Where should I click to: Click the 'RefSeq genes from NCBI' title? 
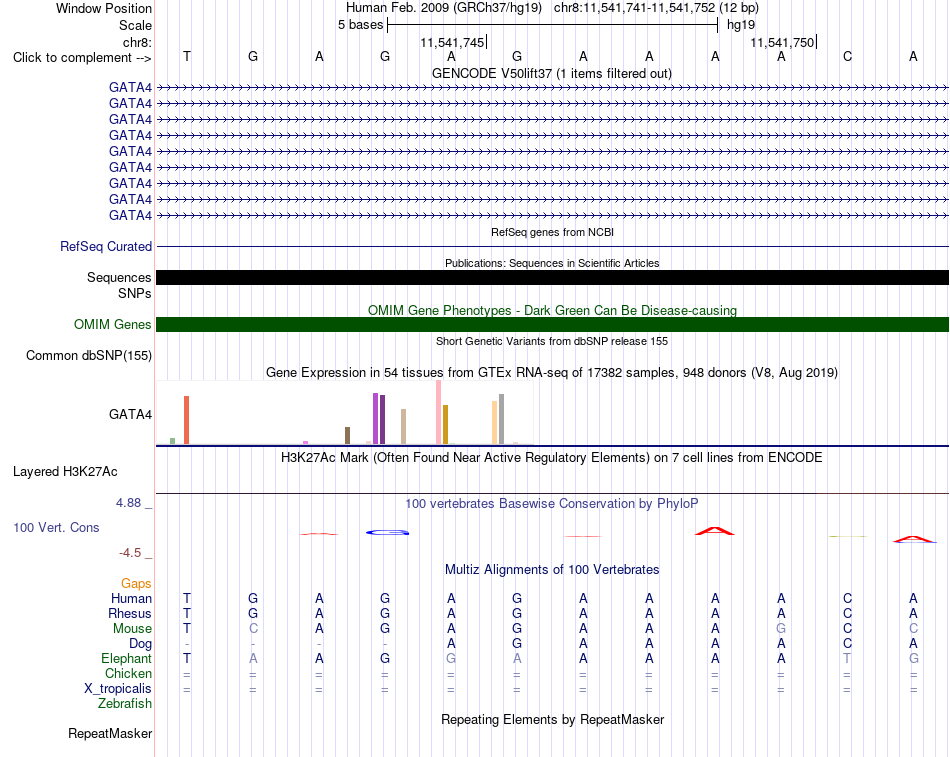(x=553, y=232)
